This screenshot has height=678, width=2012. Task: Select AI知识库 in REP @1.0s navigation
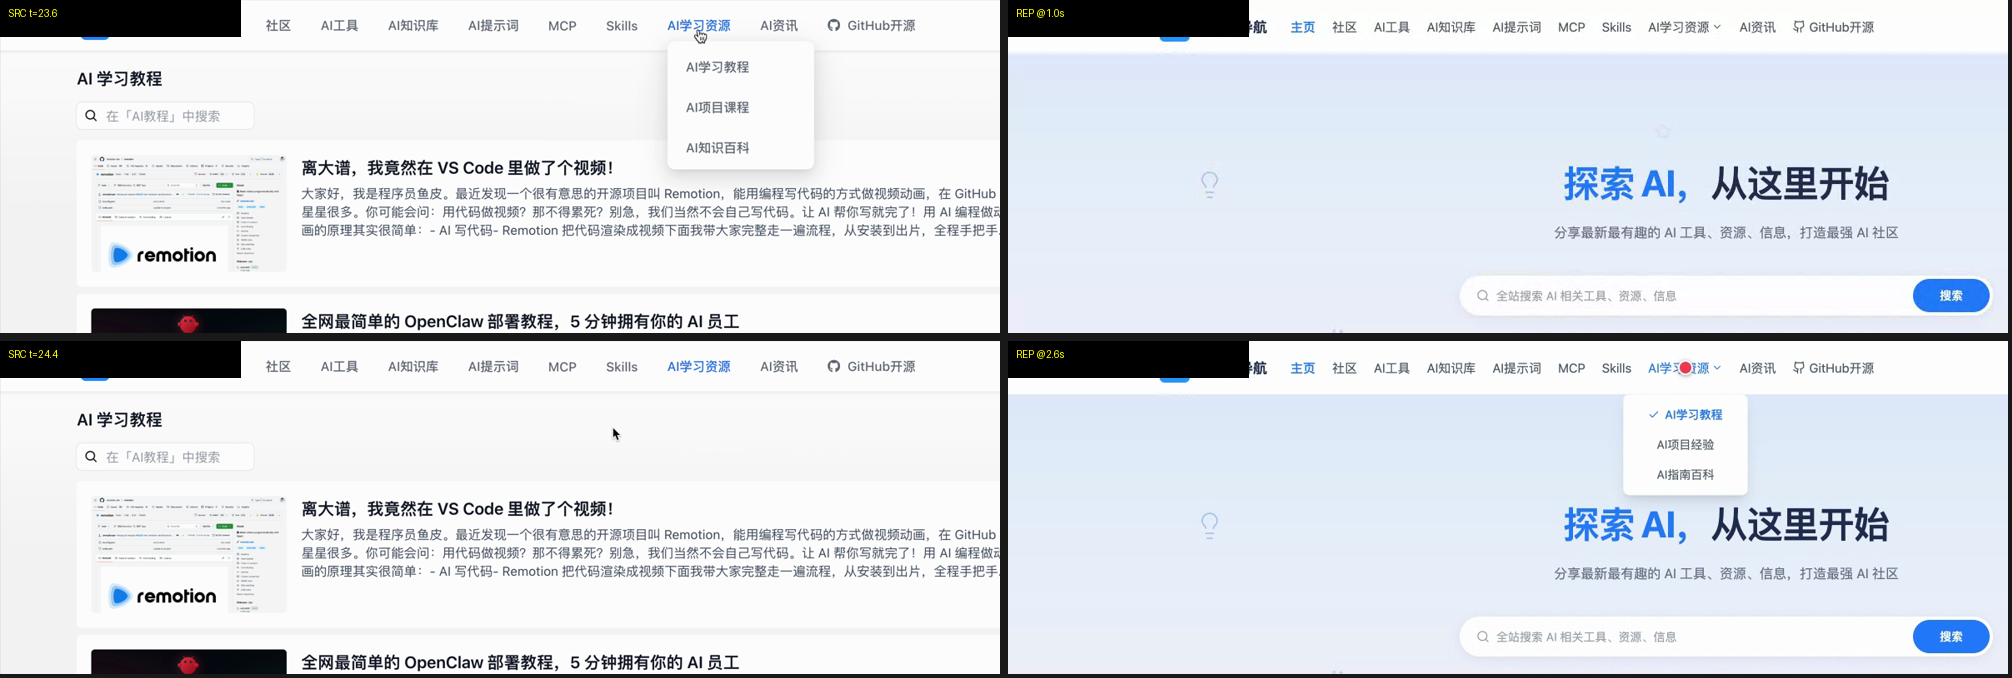click(x=1452, y=28)
